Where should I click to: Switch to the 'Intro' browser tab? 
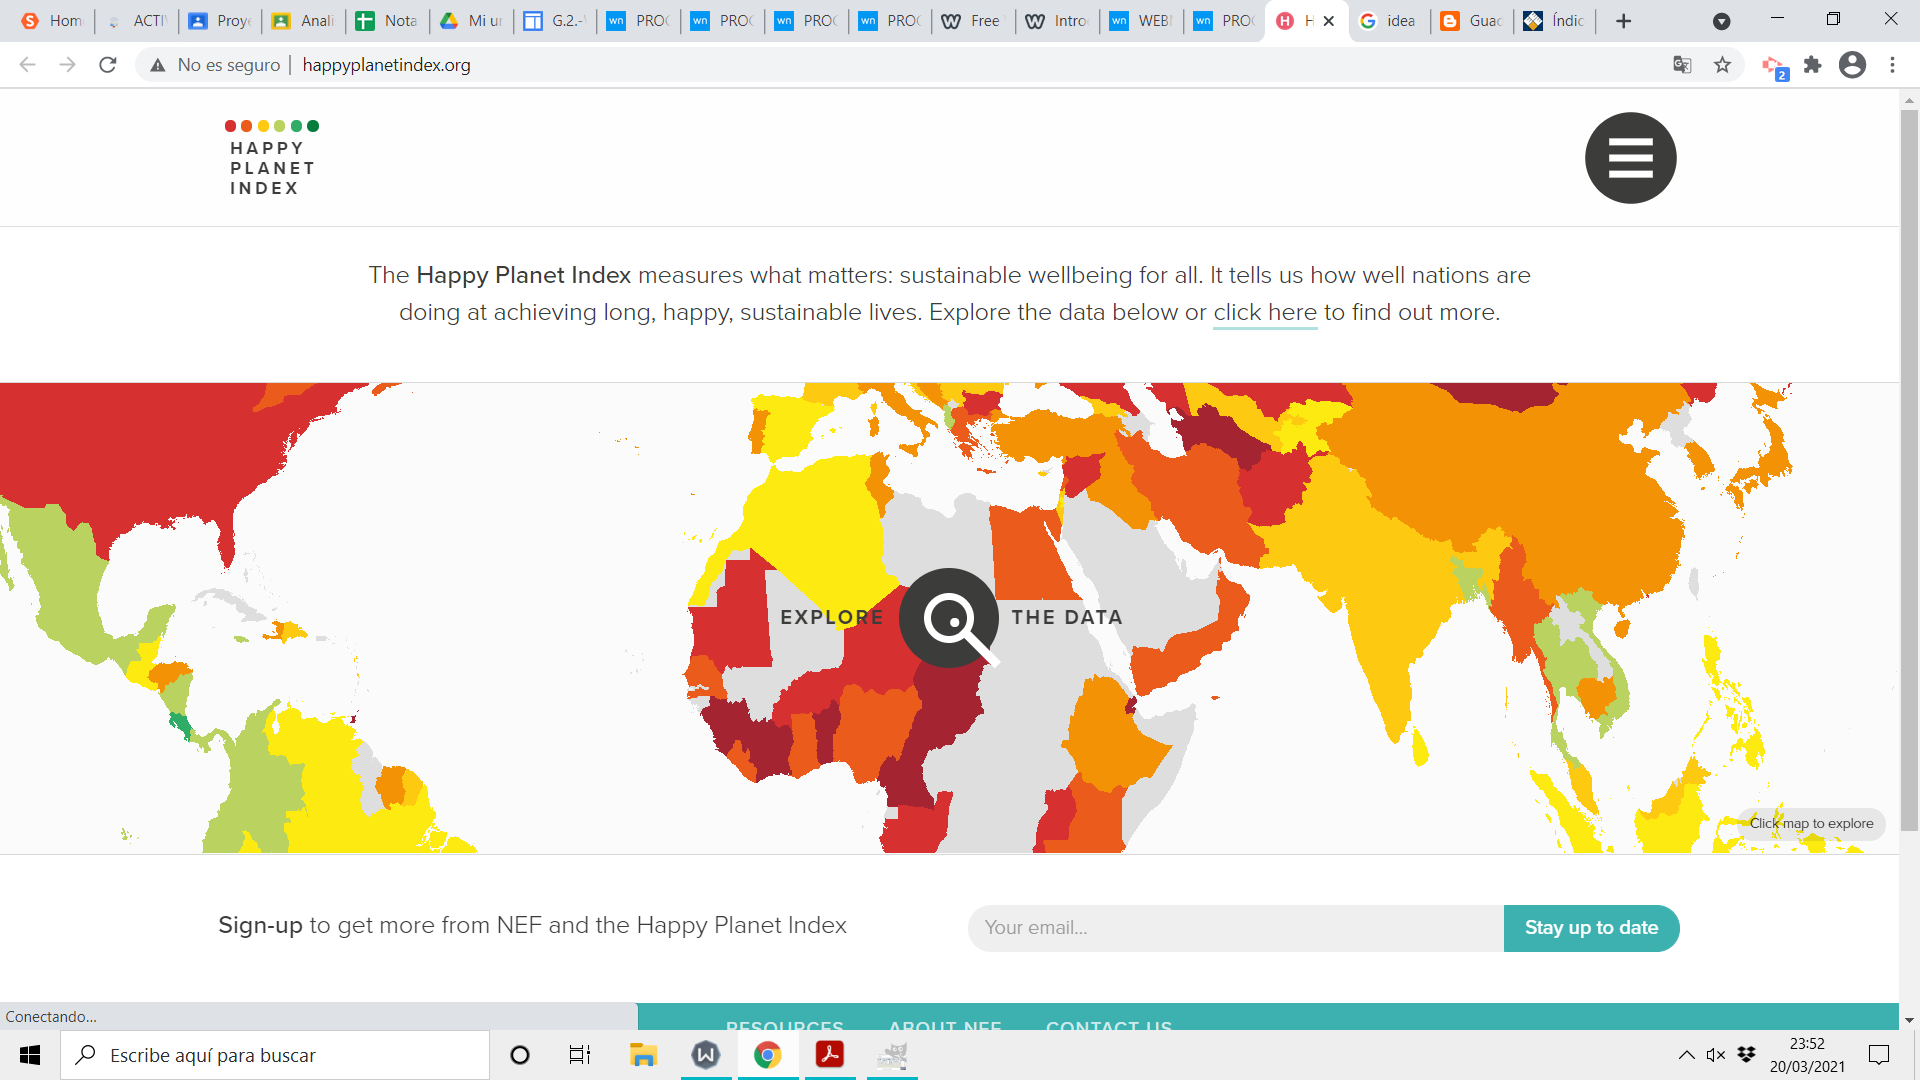(x=1059, y=21)
